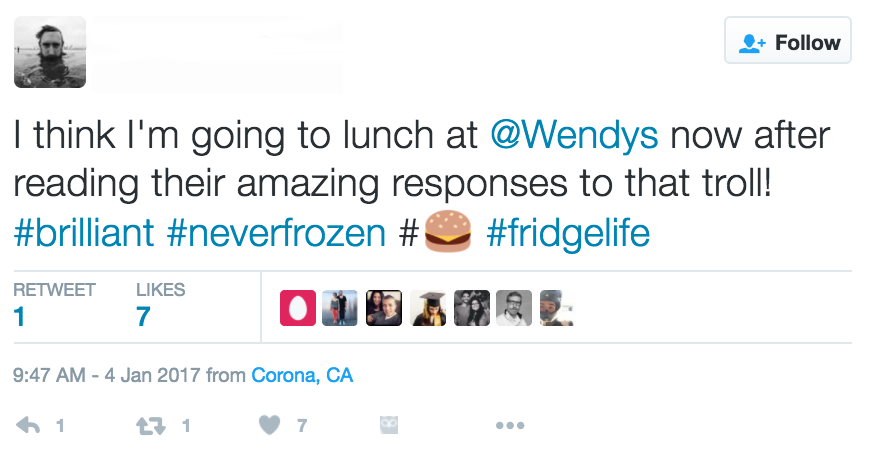
Task: Click the second liker avatar showing two people
Action: pos(339,309)
